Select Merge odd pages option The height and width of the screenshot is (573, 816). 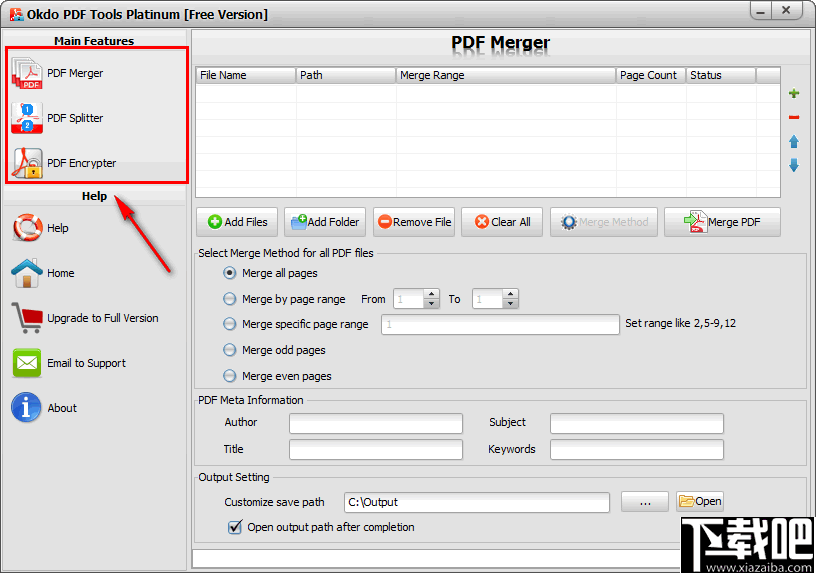coord(230,350)
